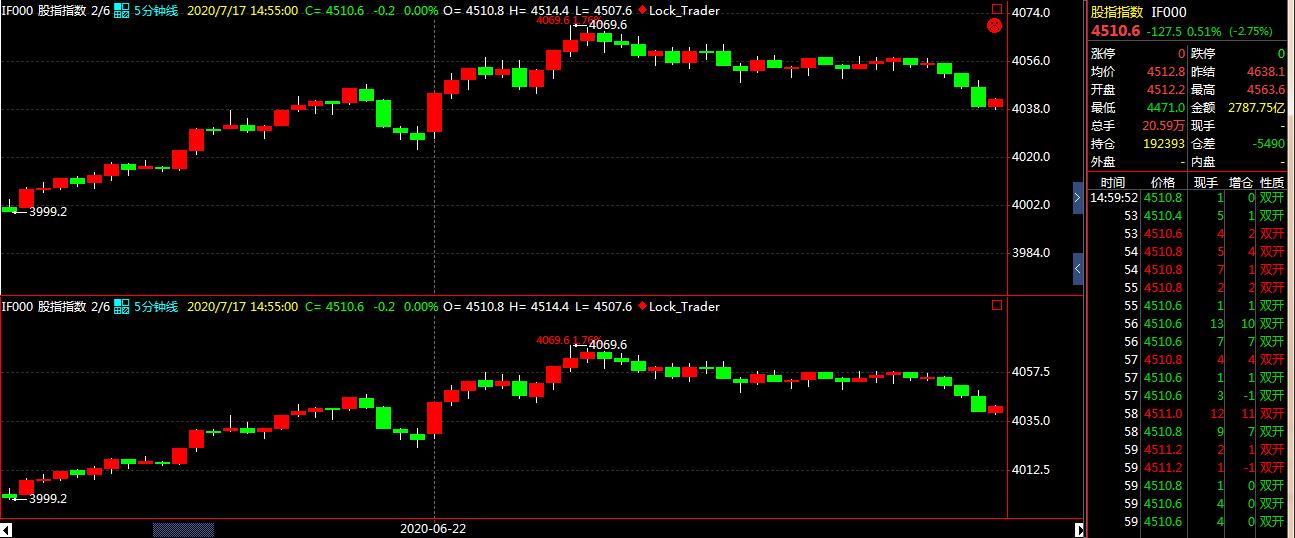Click the red diamond before Lock_Trader in top pane

[642, 11]
